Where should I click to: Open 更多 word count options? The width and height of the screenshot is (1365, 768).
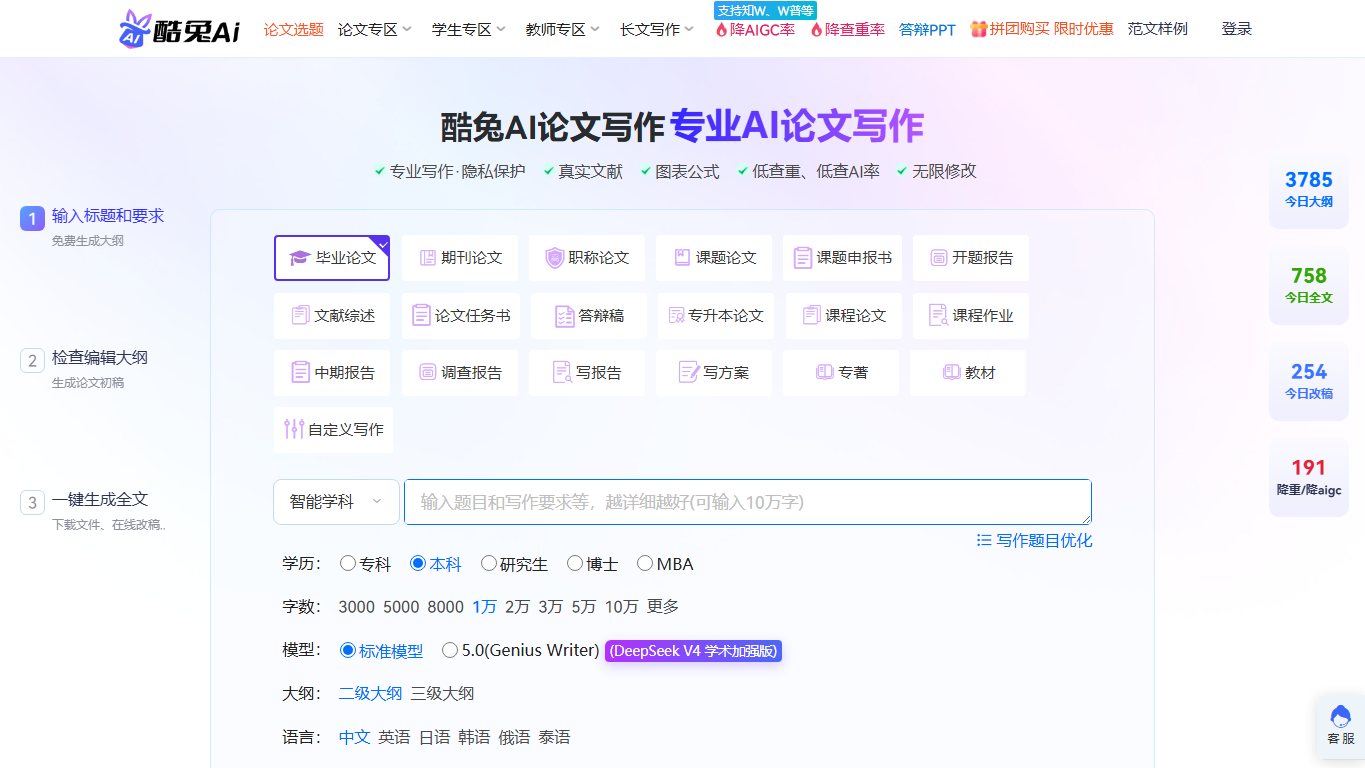tap(663, 606)
